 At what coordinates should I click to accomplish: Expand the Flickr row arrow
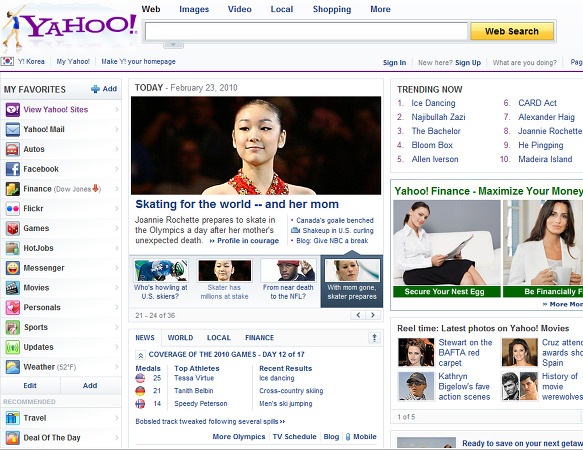[117, 209]
